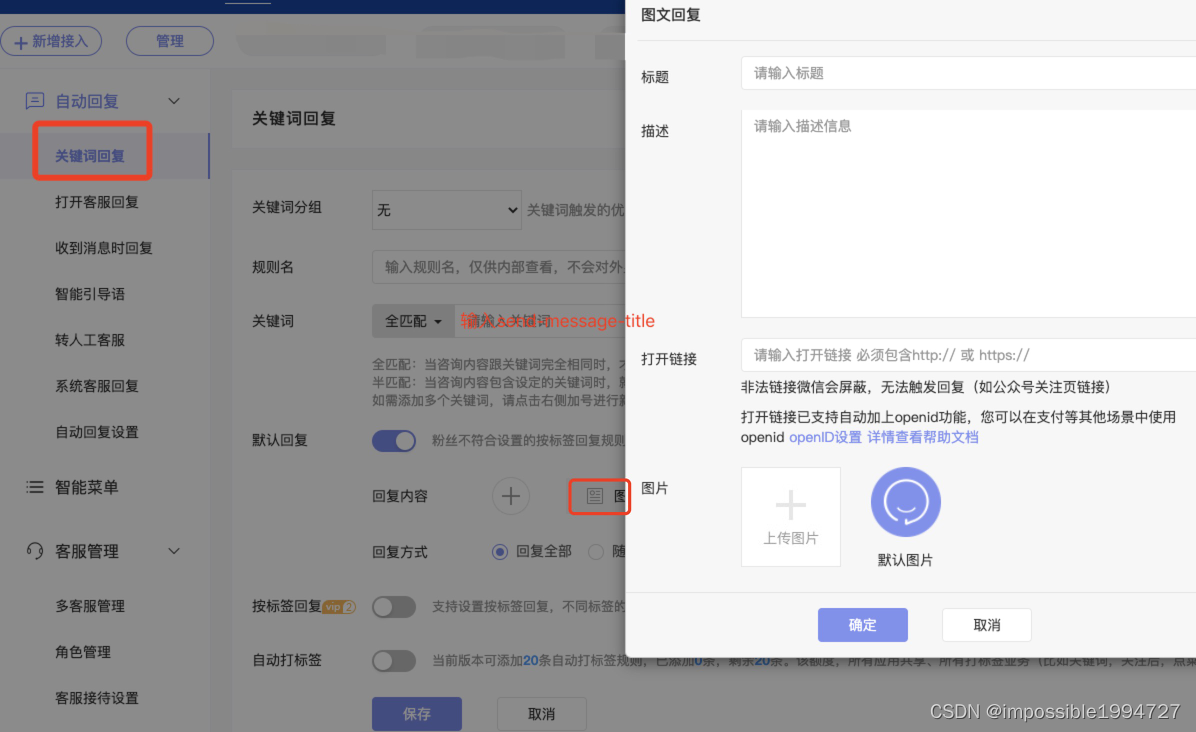This screenshot has height=732, width=1196.
Task: Confirm the dialog with 确定
Action: pyautogui.click(x=863, y=625)
